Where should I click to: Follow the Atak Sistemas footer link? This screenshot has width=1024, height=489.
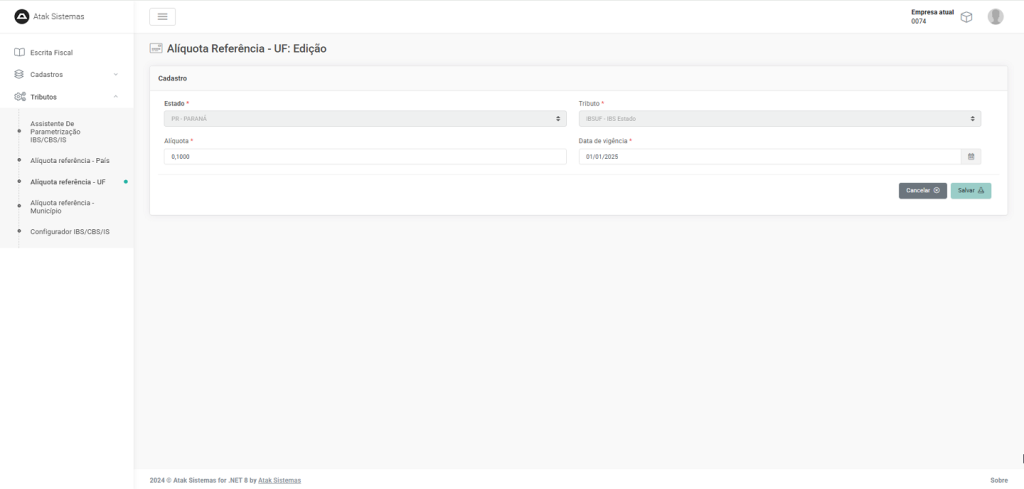(279, 480)
